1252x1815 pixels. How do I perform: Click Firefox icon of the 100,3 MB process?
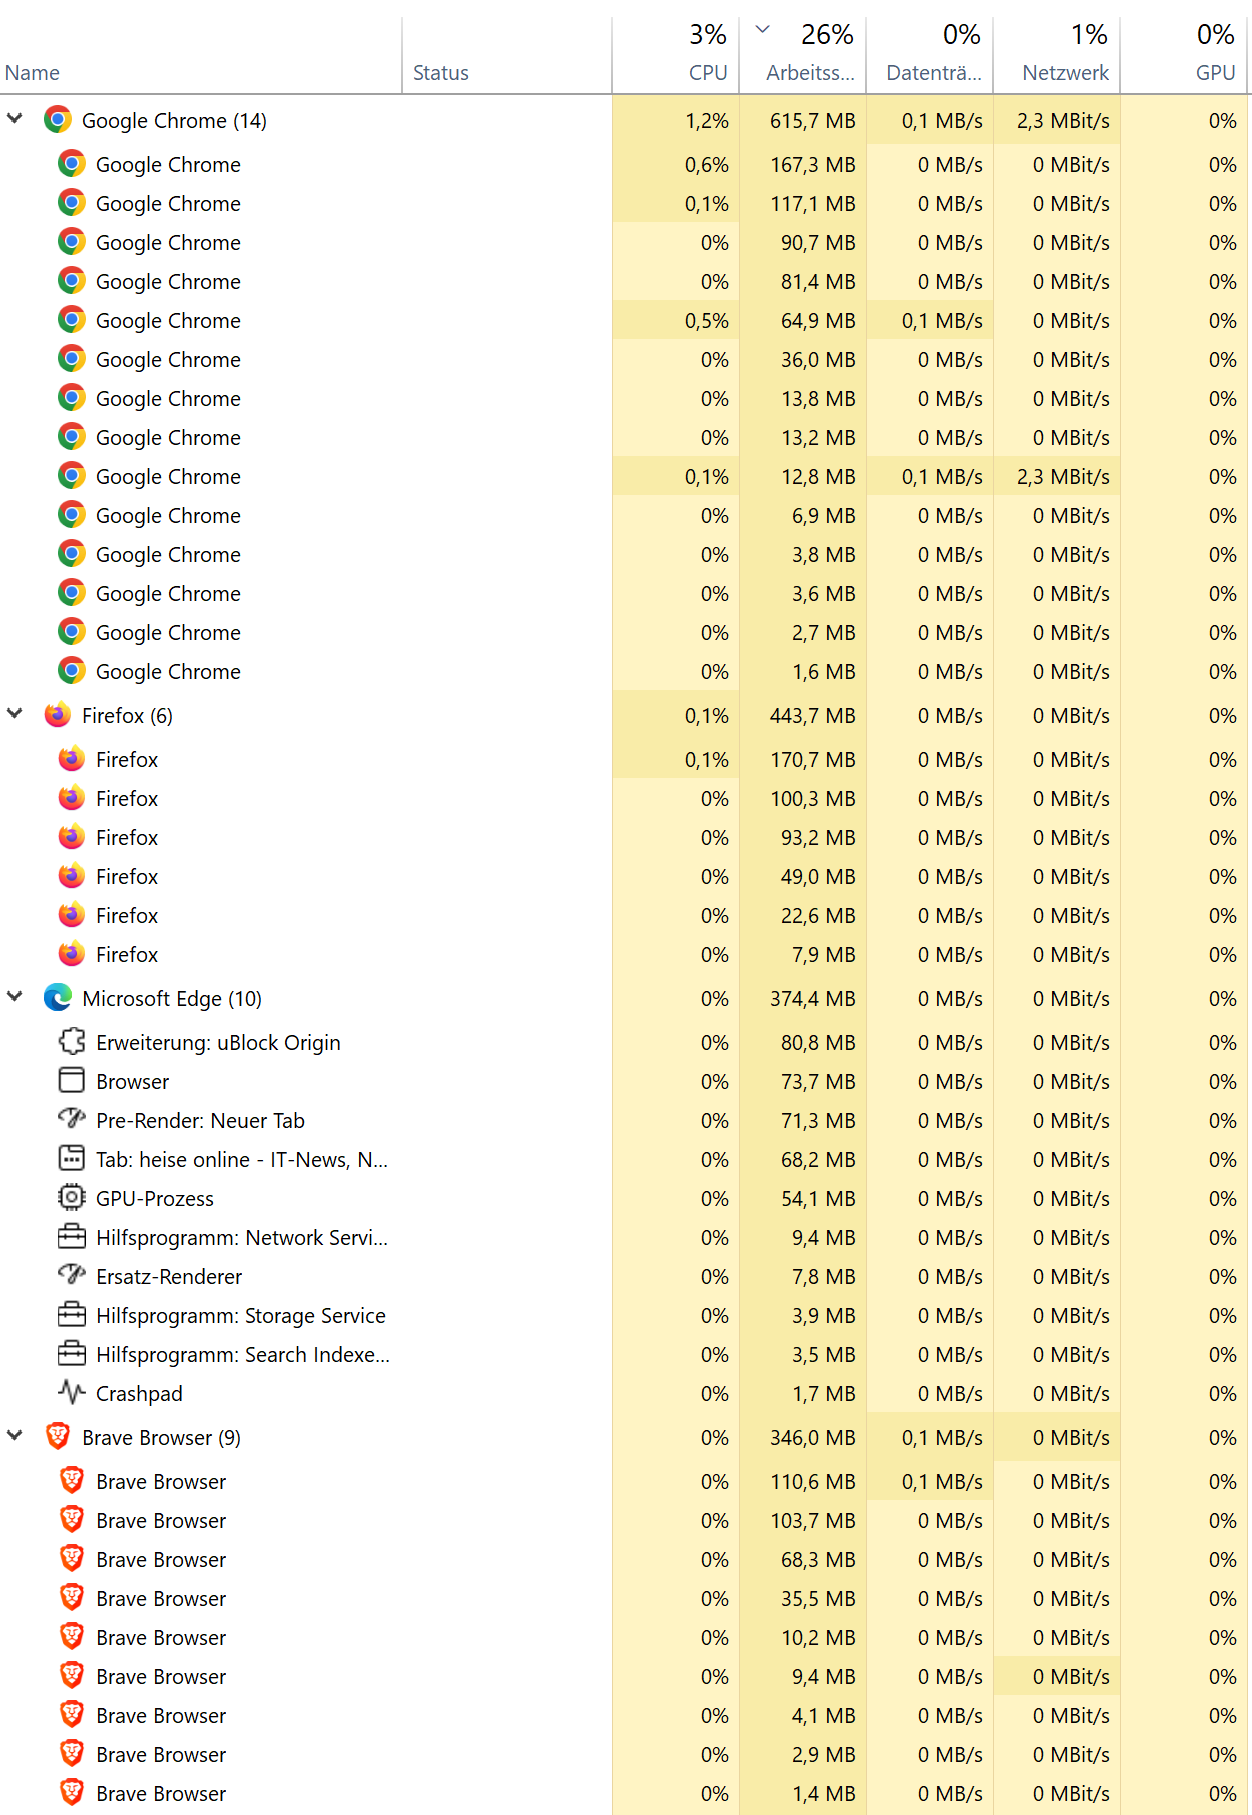[x=72, y=798]
